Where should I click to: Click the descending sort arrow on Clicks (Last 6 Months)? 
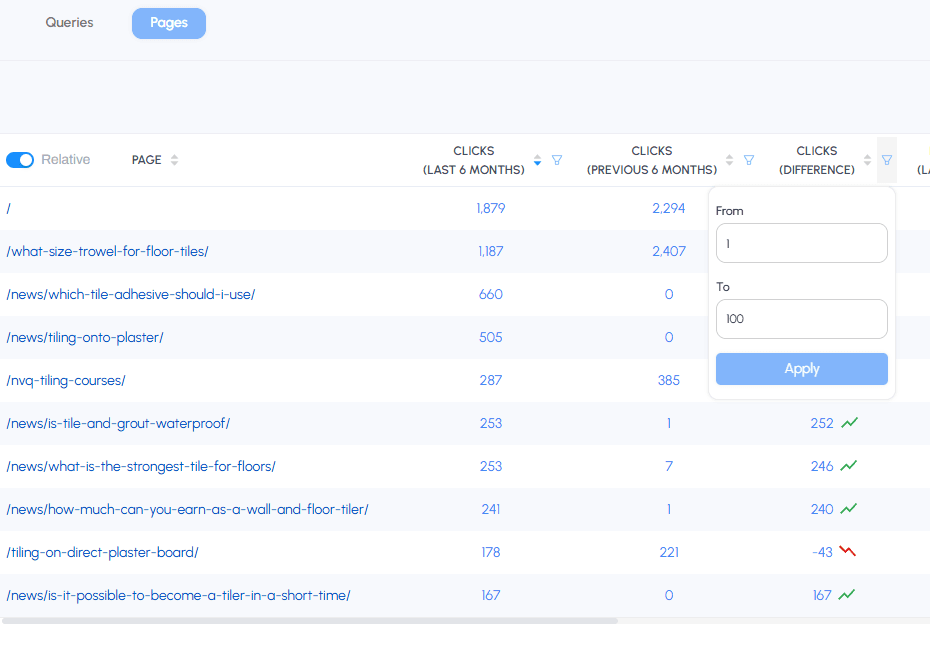[537, 163]
